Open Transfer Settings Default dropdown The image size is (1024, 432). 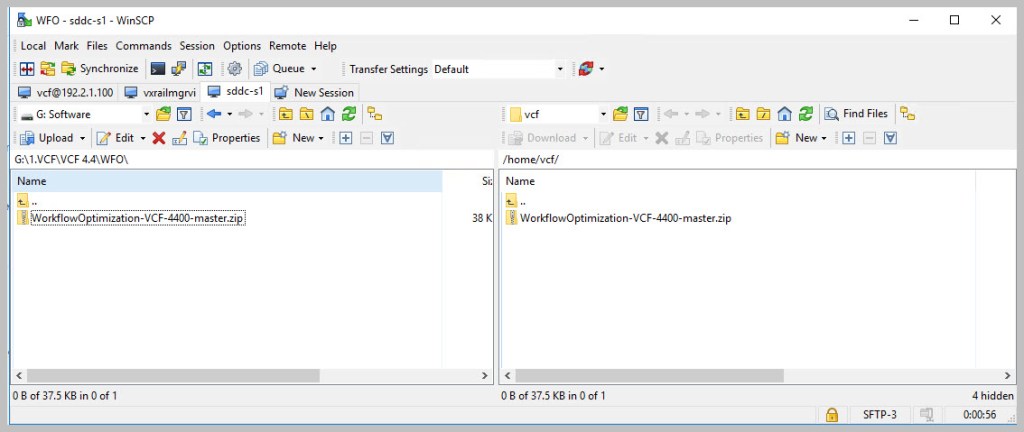tap(560, 69)
